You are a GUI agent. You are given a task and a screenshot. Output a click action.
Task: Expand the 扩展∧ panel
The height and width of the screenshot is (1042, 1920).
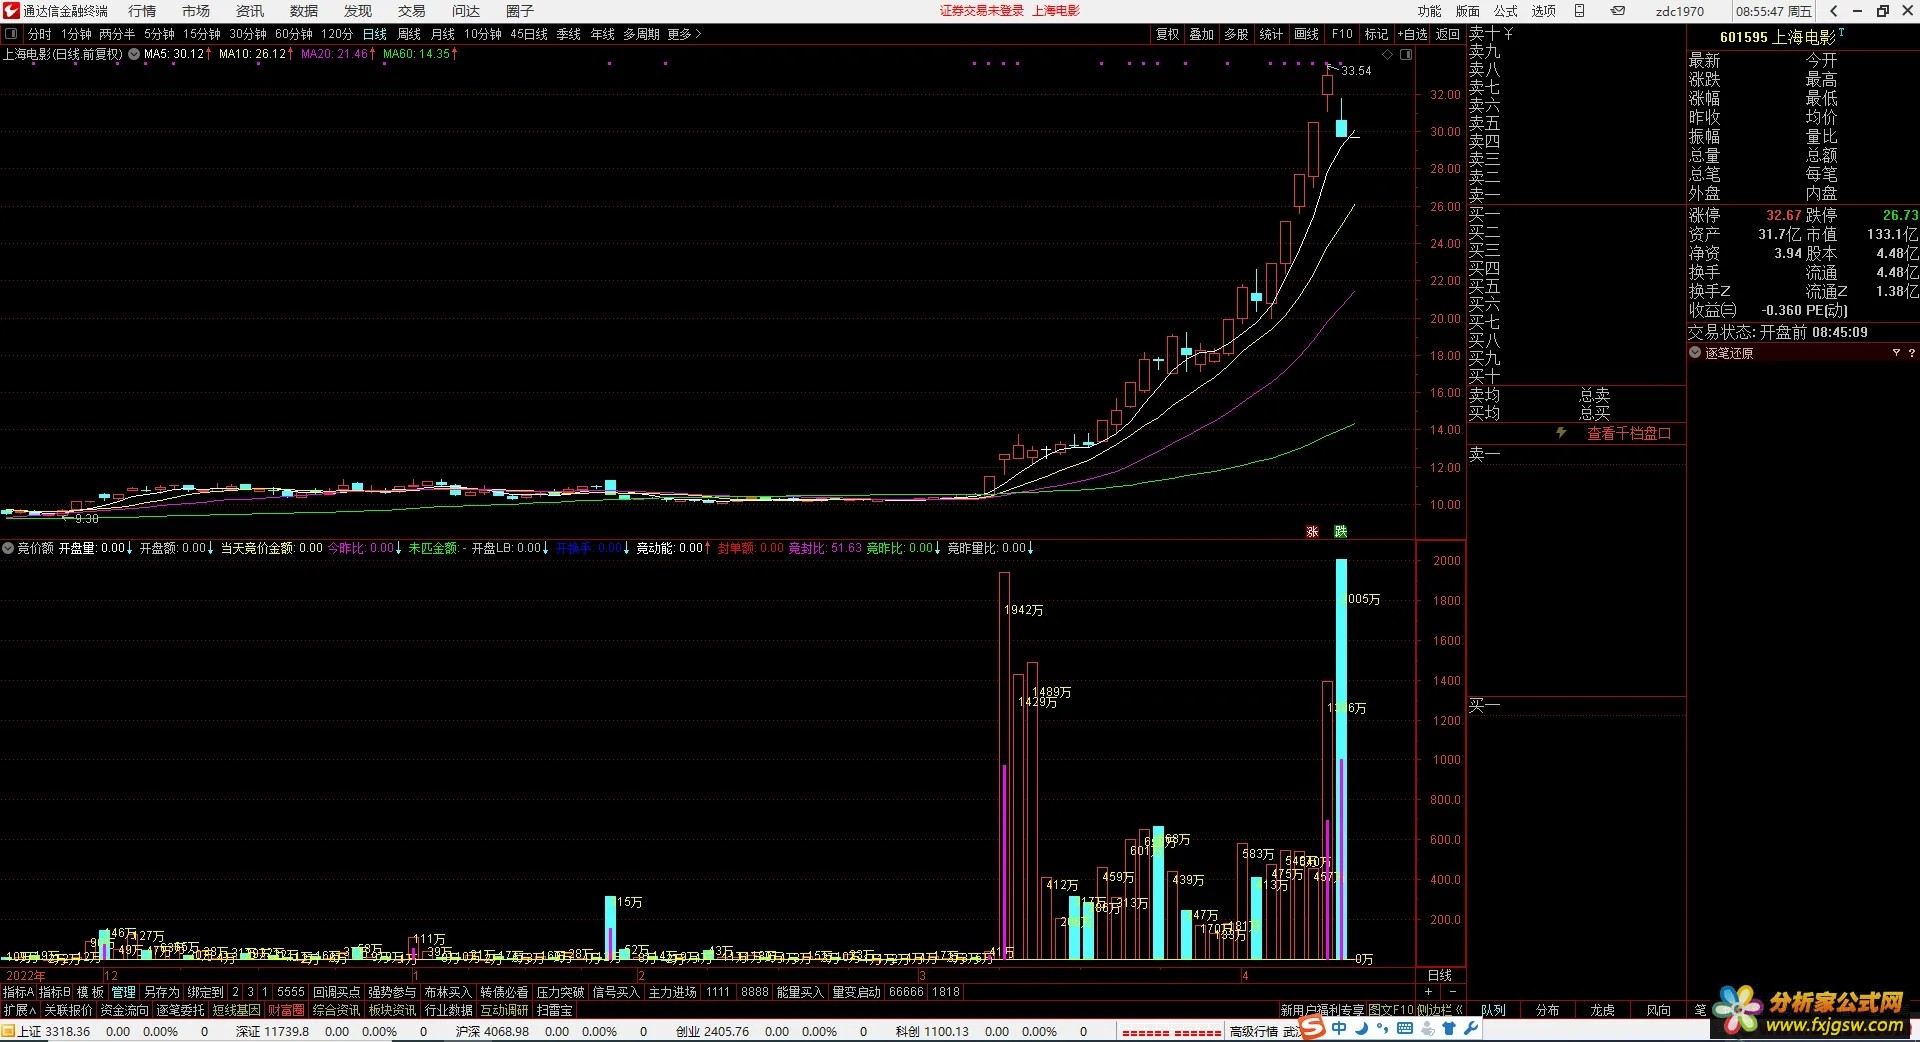(x=20, y=1010)
